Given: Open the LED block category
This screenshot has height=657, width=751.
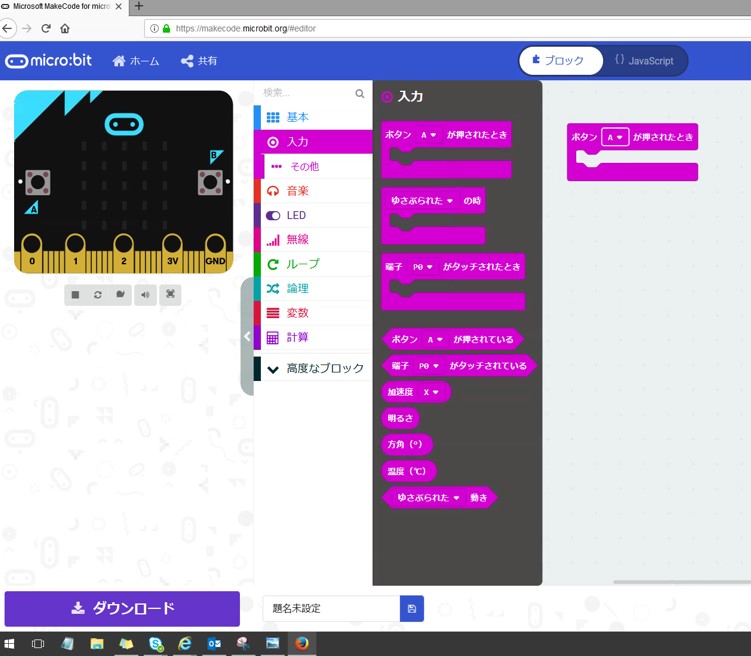Looking at the screenshot, I should [x=313, y=215].
